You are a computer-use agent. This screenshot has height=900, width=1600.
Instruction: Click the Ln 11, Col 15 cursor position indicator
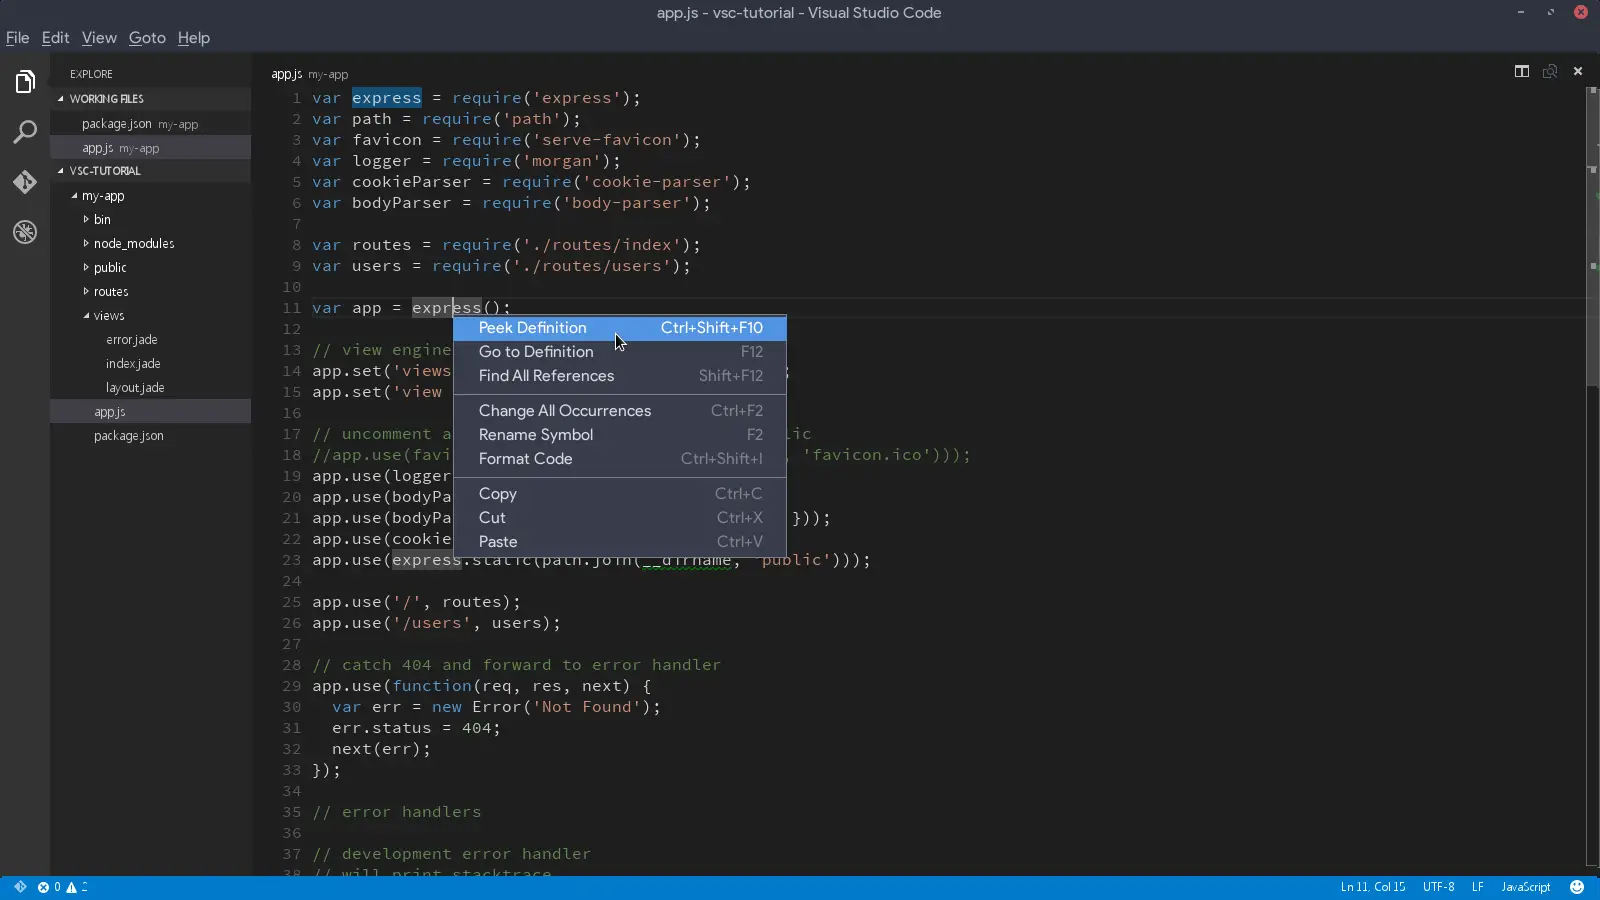coord(1373,887)
